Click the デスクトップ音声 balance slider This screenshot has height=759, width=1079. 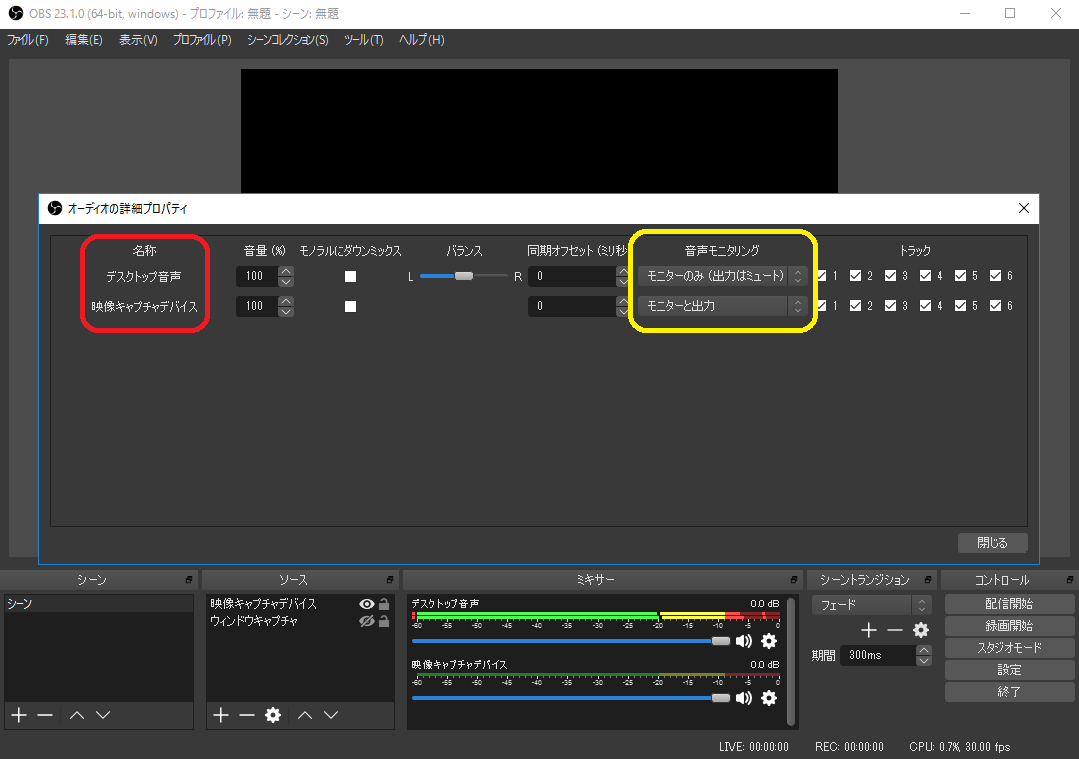464,276
